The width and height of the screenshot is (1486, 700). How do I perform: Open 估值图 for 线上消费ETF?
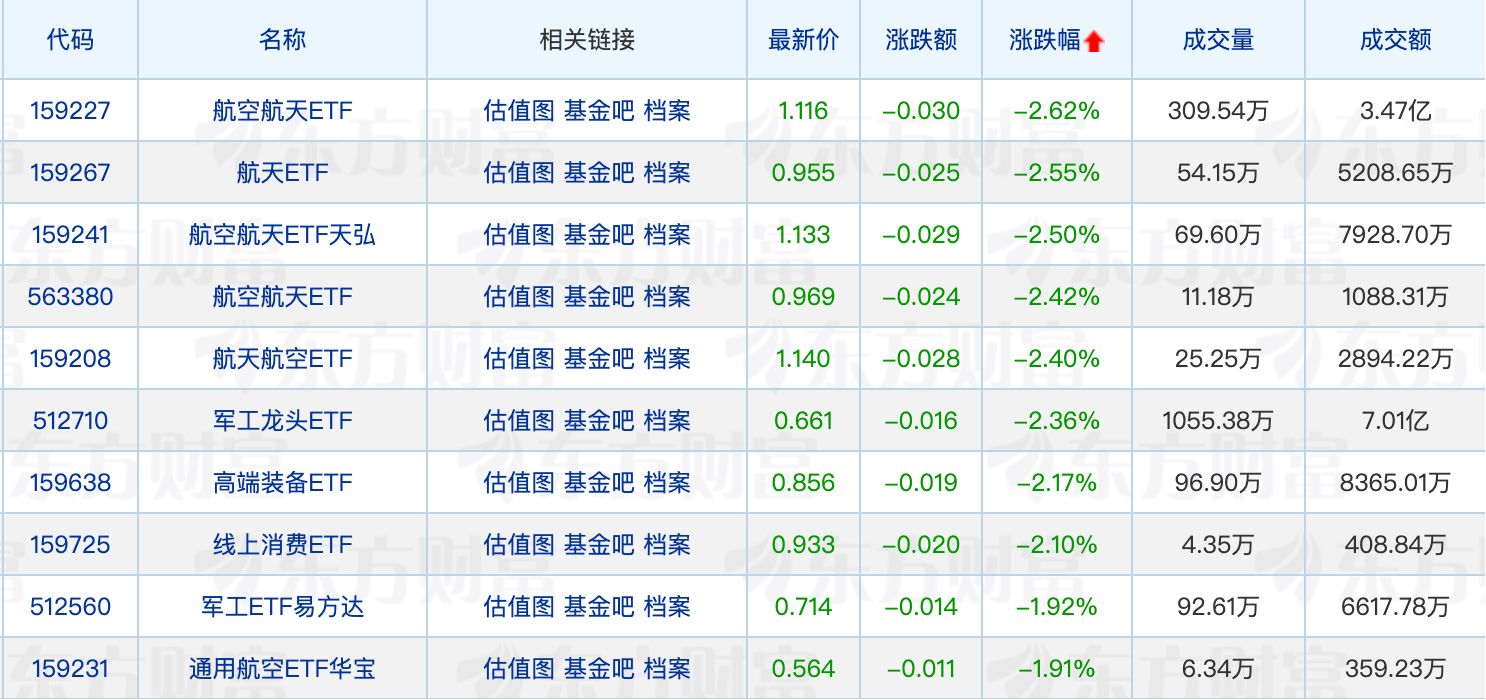[518, 545]
